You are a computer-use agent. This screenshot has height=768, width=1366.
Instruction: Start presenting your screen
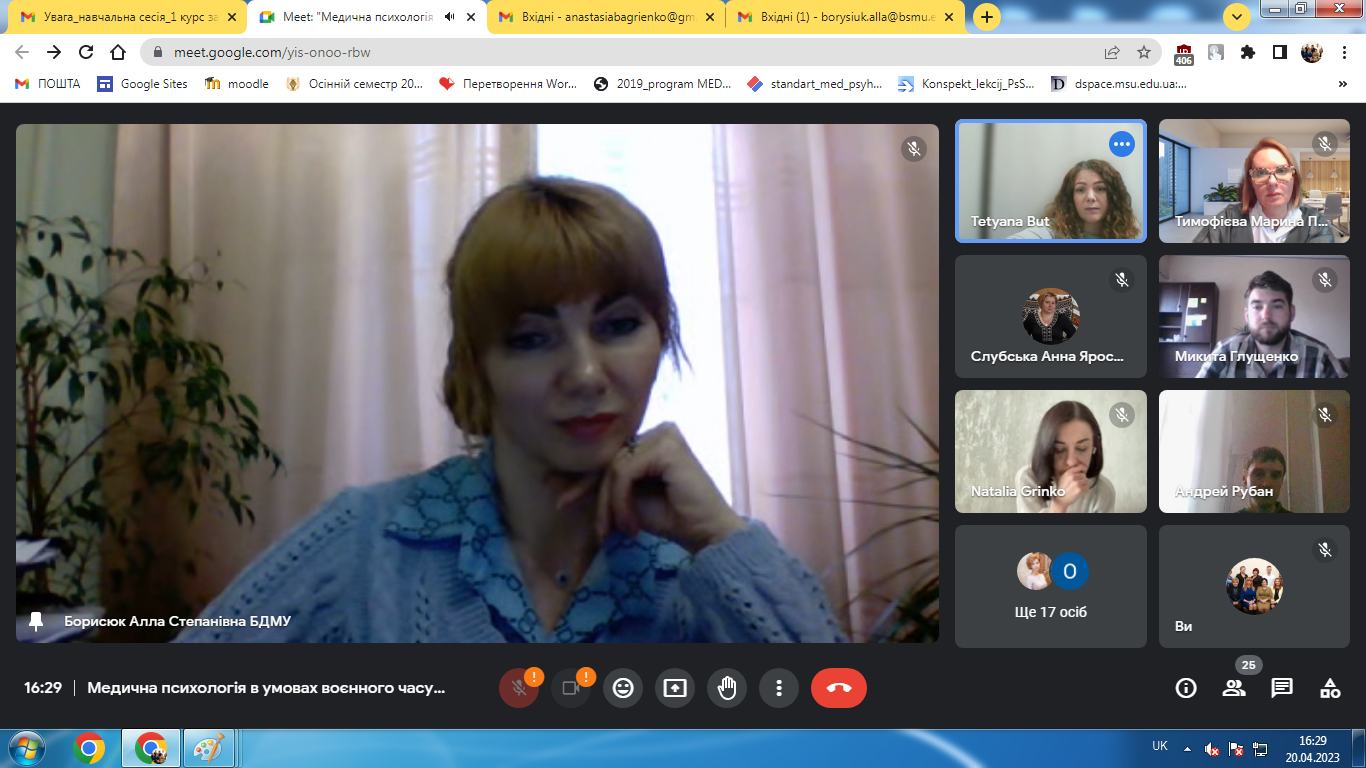675,688
